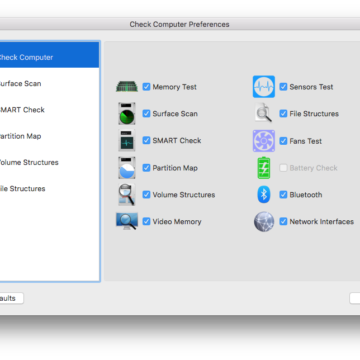The width and height of the screenshot is (360, 360).
Task: Click the green Battery Check icon
Action: tap(264, 168)
